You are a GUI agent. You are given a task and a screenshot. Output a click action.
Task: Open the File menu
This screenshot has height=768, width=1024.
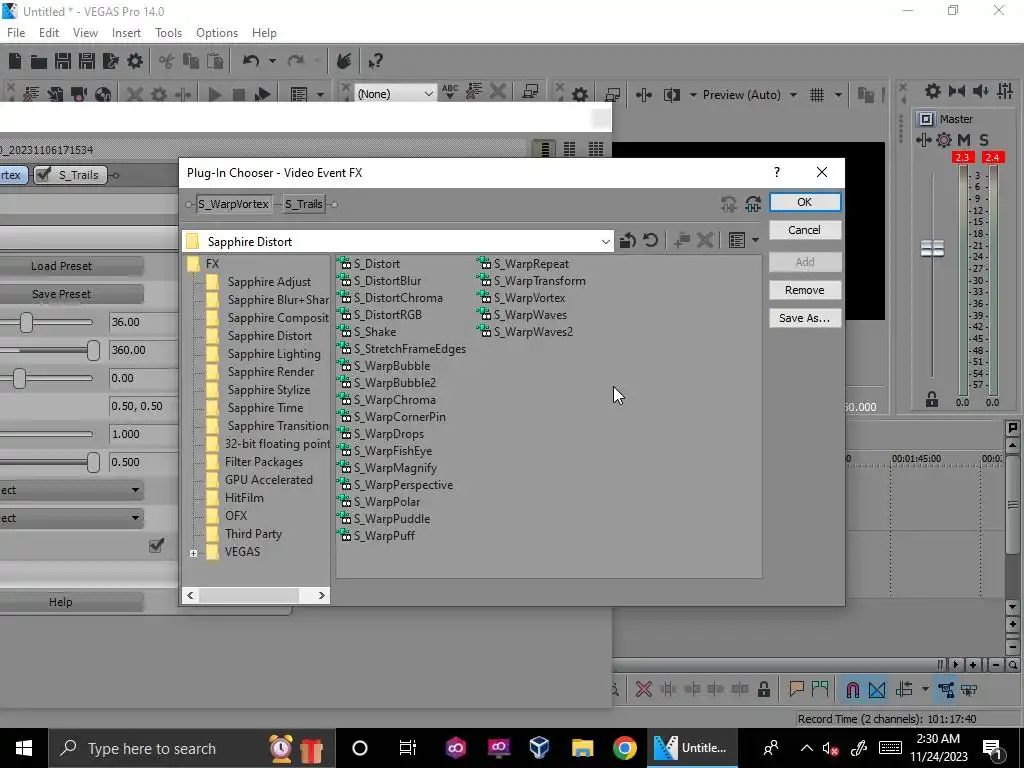point(16,33)
